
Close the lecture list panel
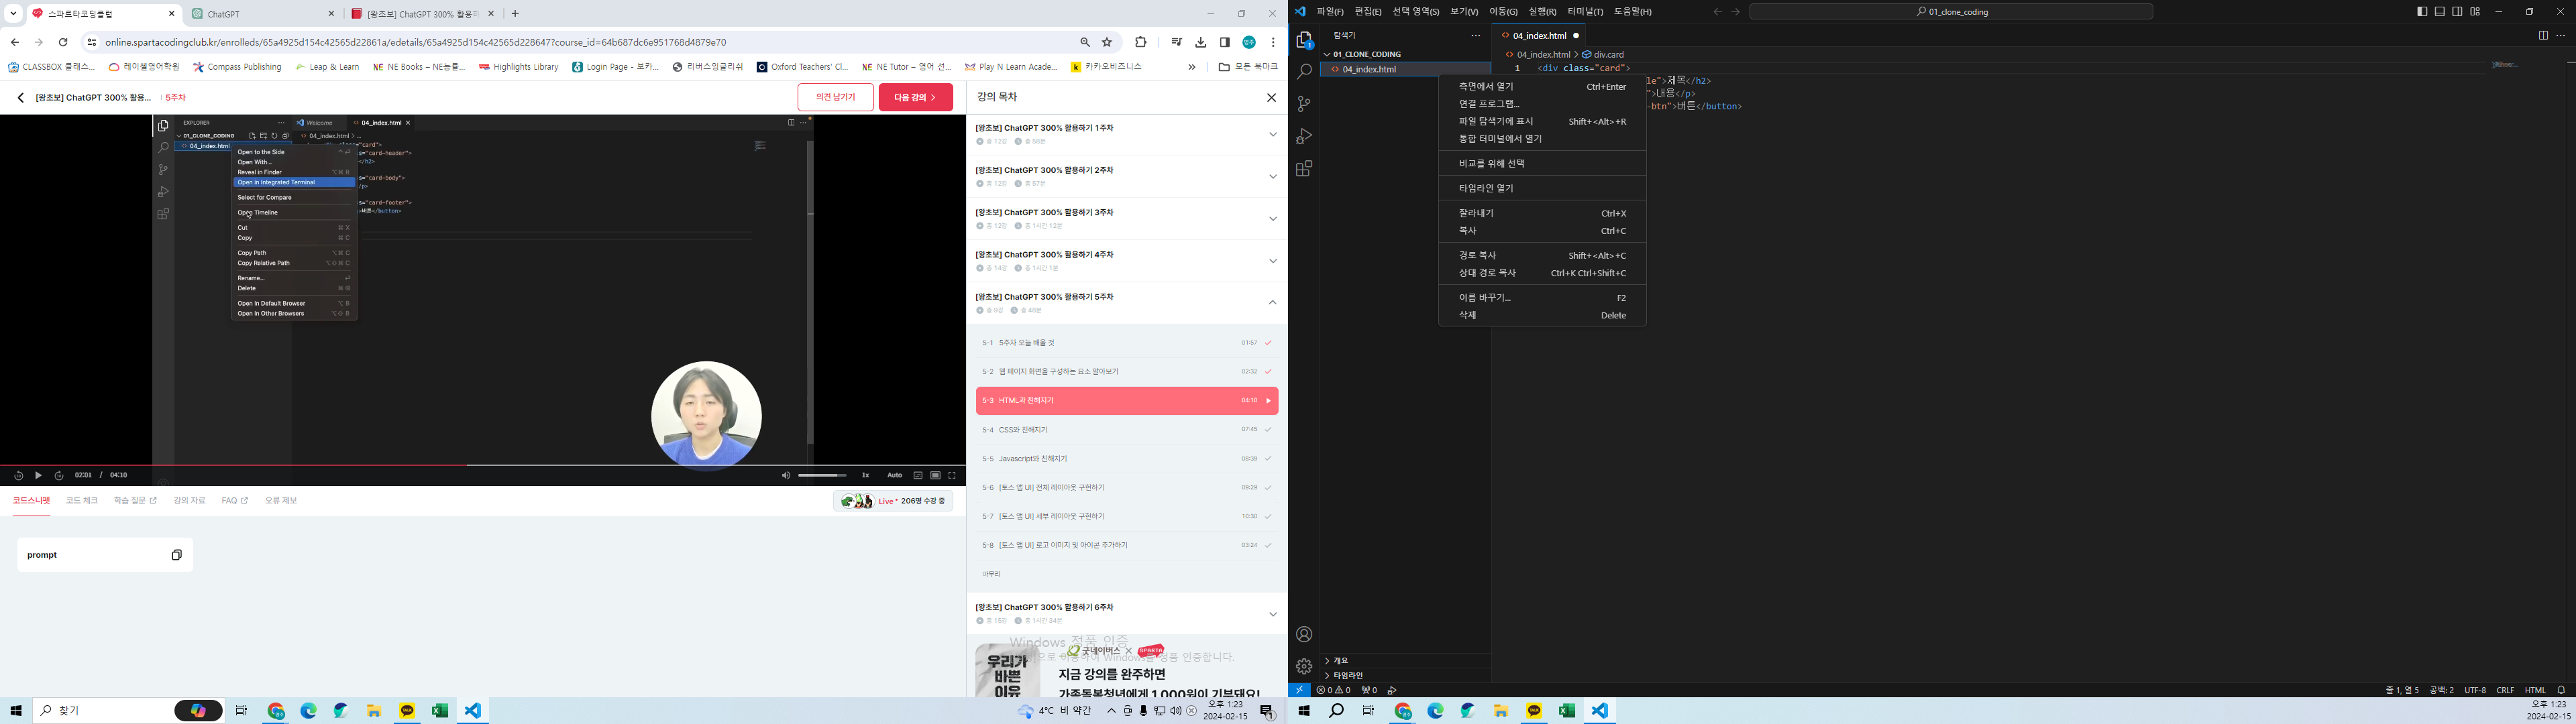click(1271, 97)
